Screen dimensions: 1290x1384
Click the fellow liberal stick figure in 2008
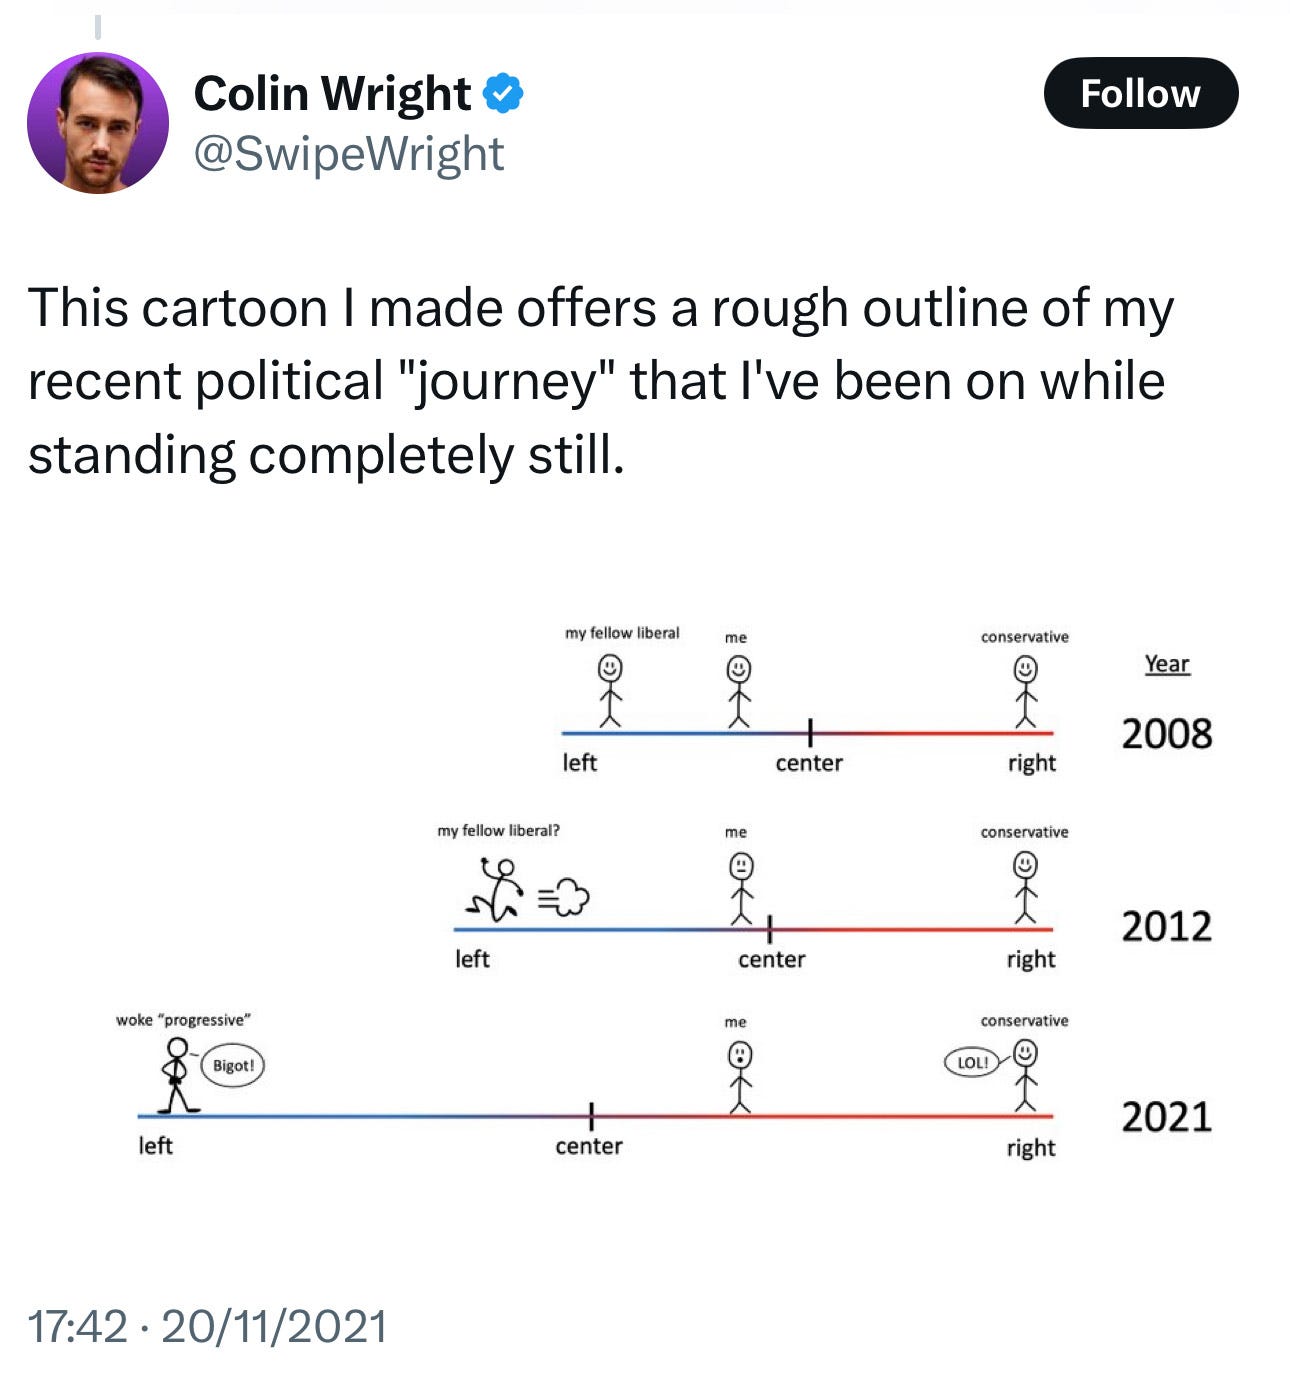coord(609,691)
